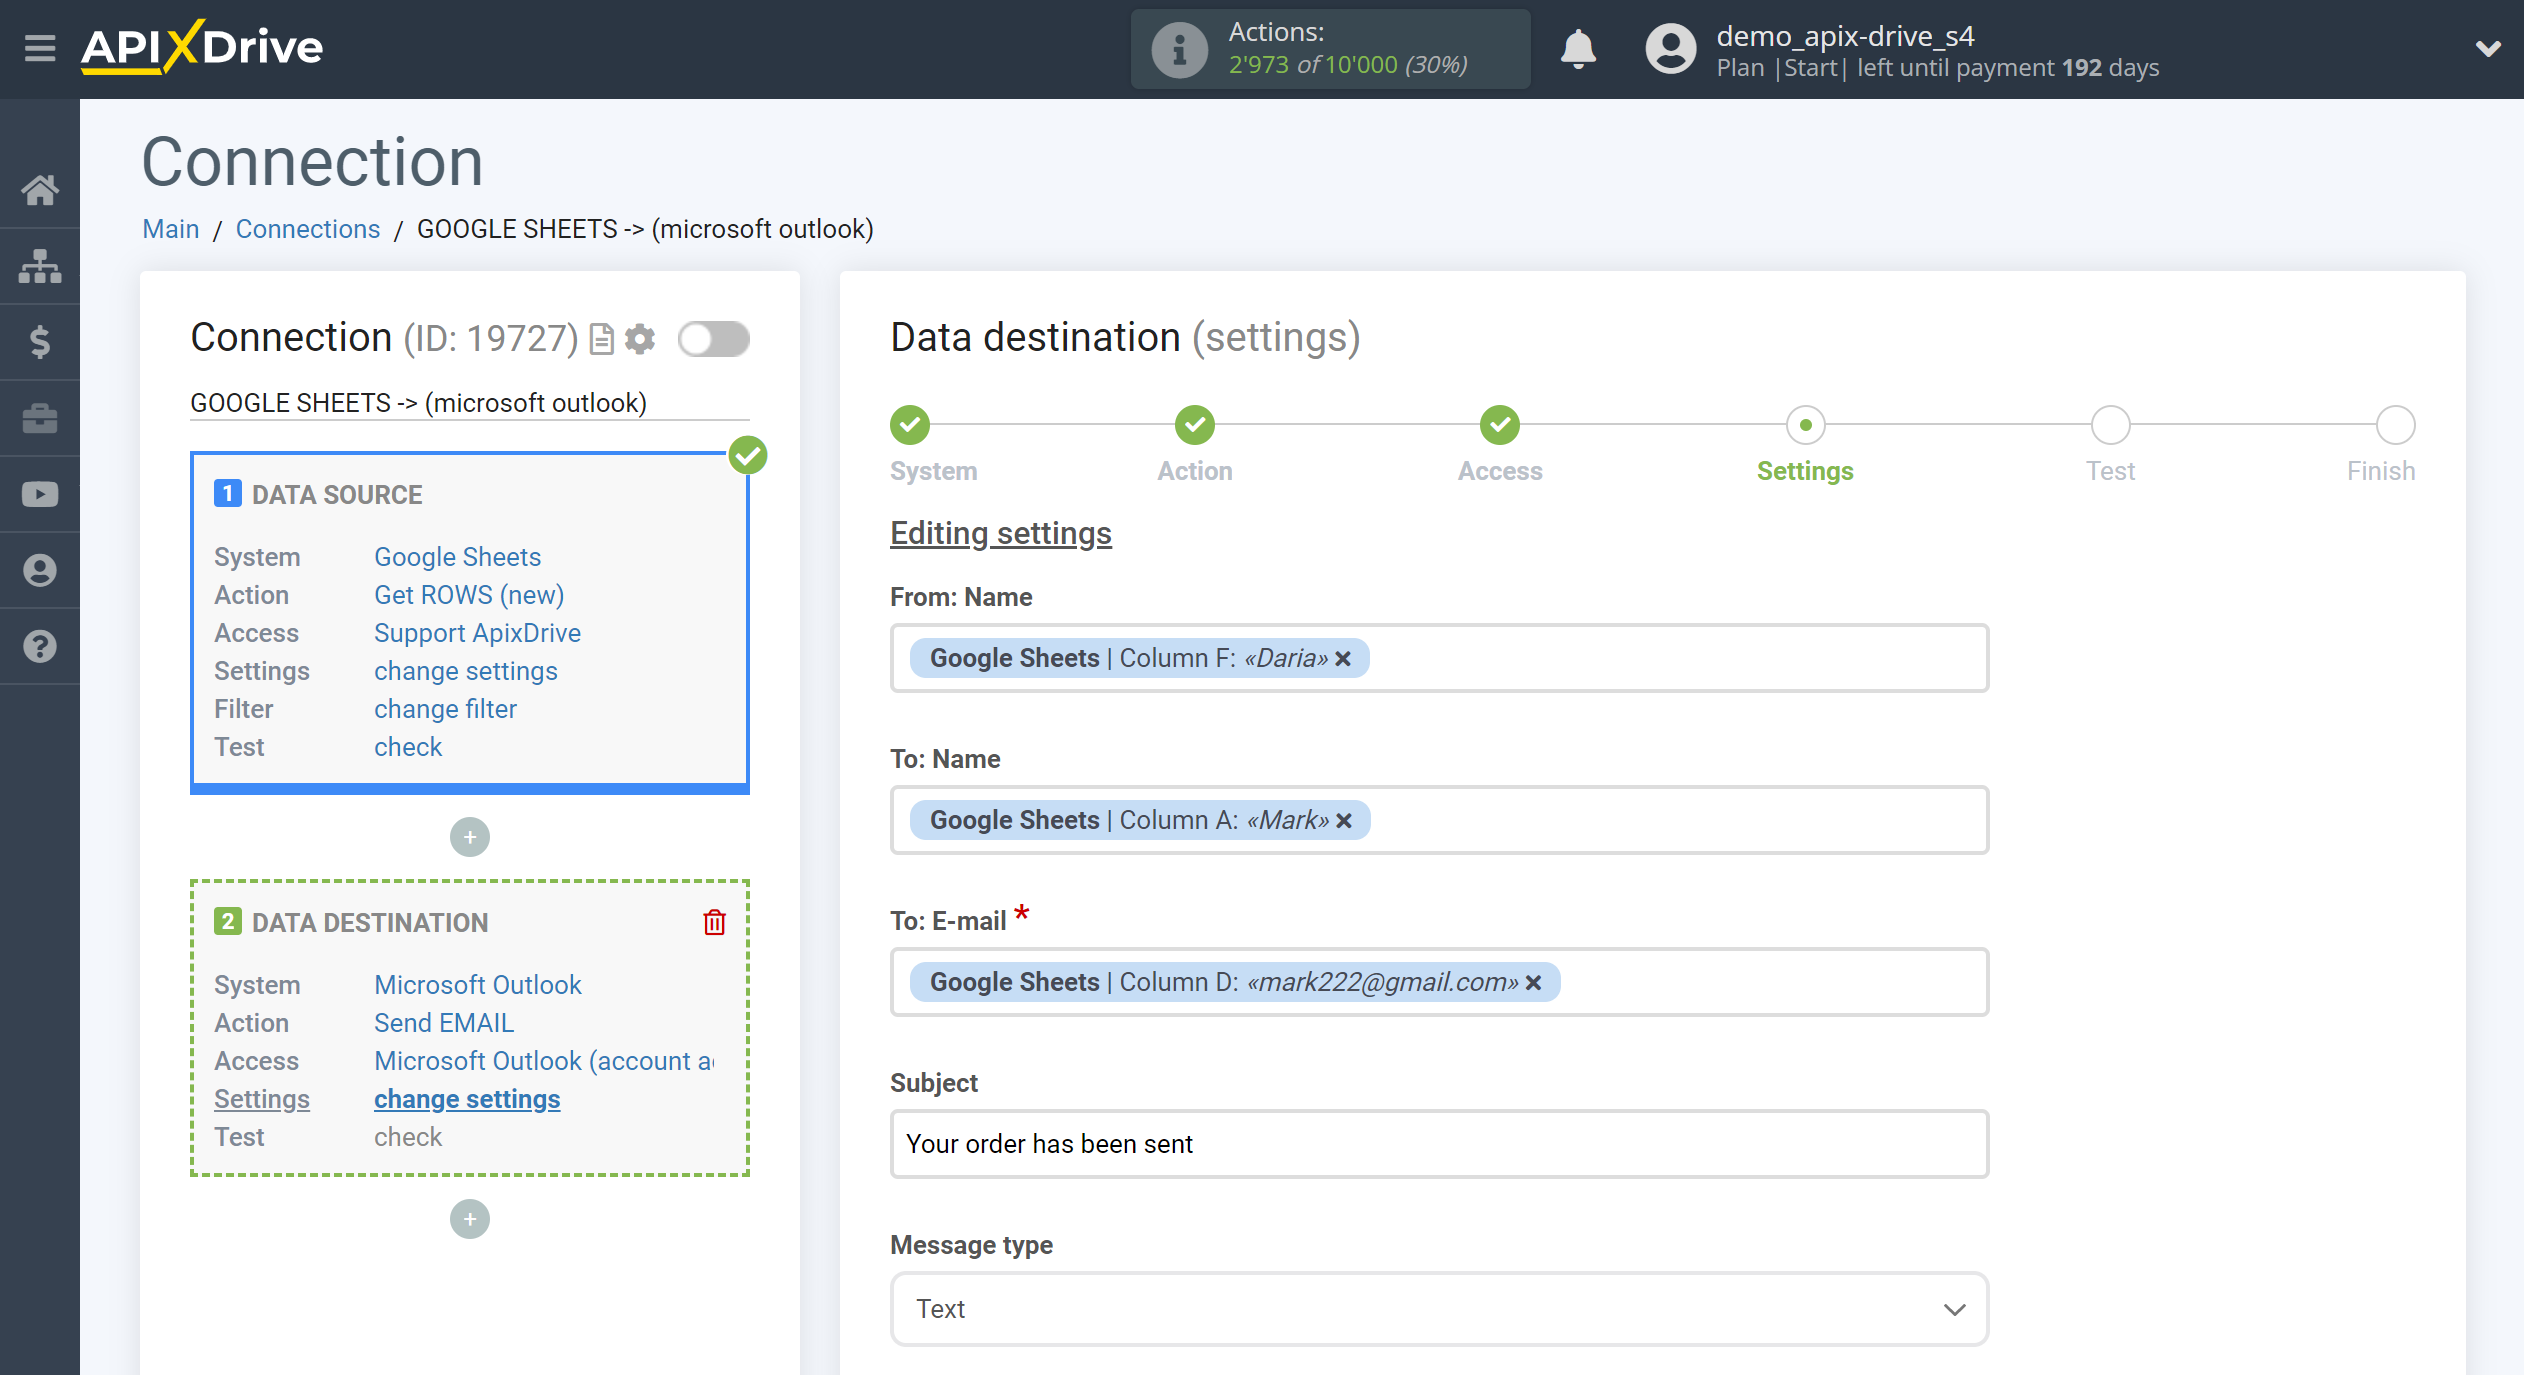Open Main breadcrumb link
2524x1375 pixels.
click(171, 229)
